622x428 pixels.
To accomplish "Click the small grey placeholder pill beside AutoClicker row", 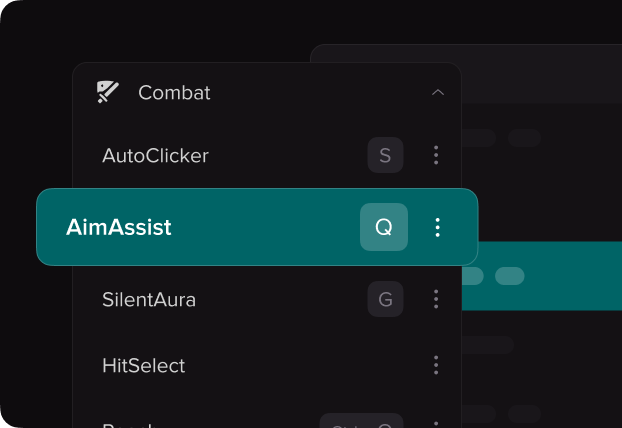I will click(x=524, y=138).
